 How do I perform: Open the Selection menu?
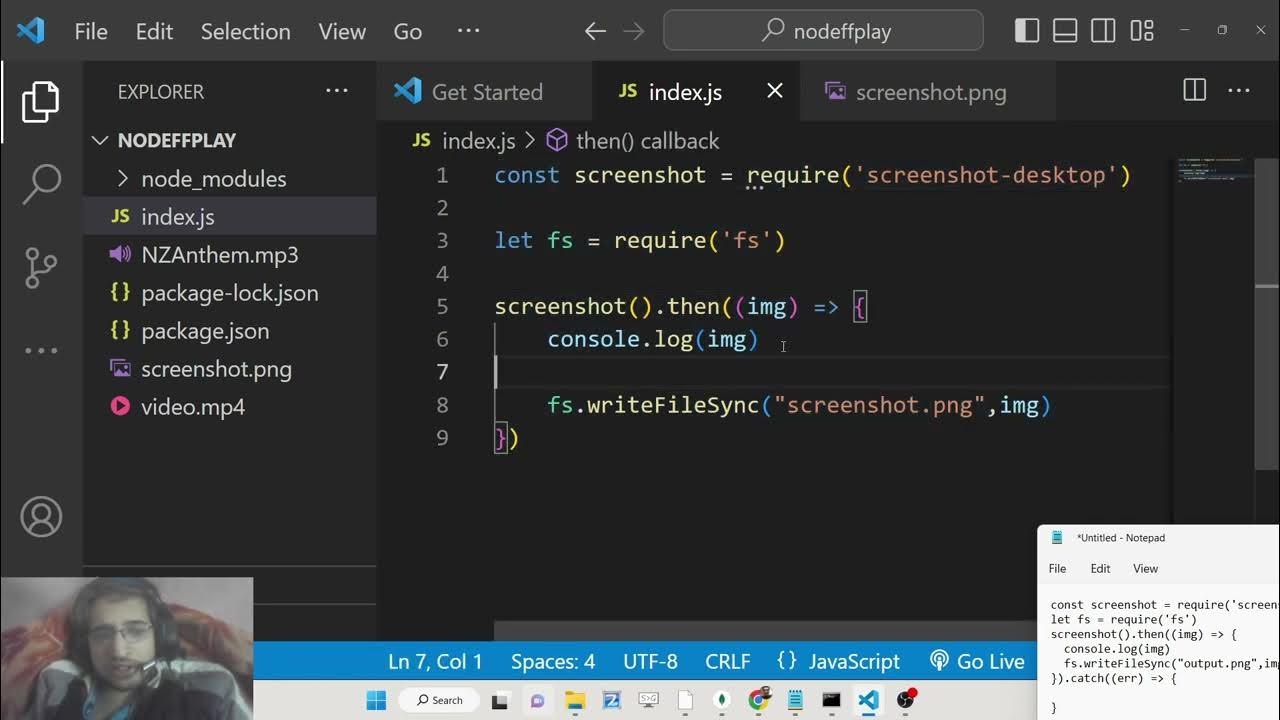[x=245, y=32]
